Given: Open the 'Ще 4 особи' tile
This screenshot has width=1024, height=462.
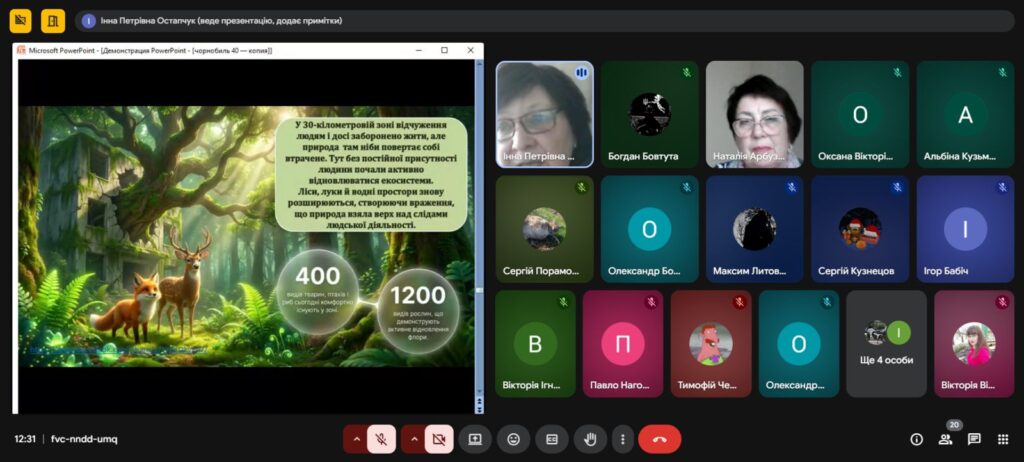Looking at the screenshot, I should pos(885,343).
